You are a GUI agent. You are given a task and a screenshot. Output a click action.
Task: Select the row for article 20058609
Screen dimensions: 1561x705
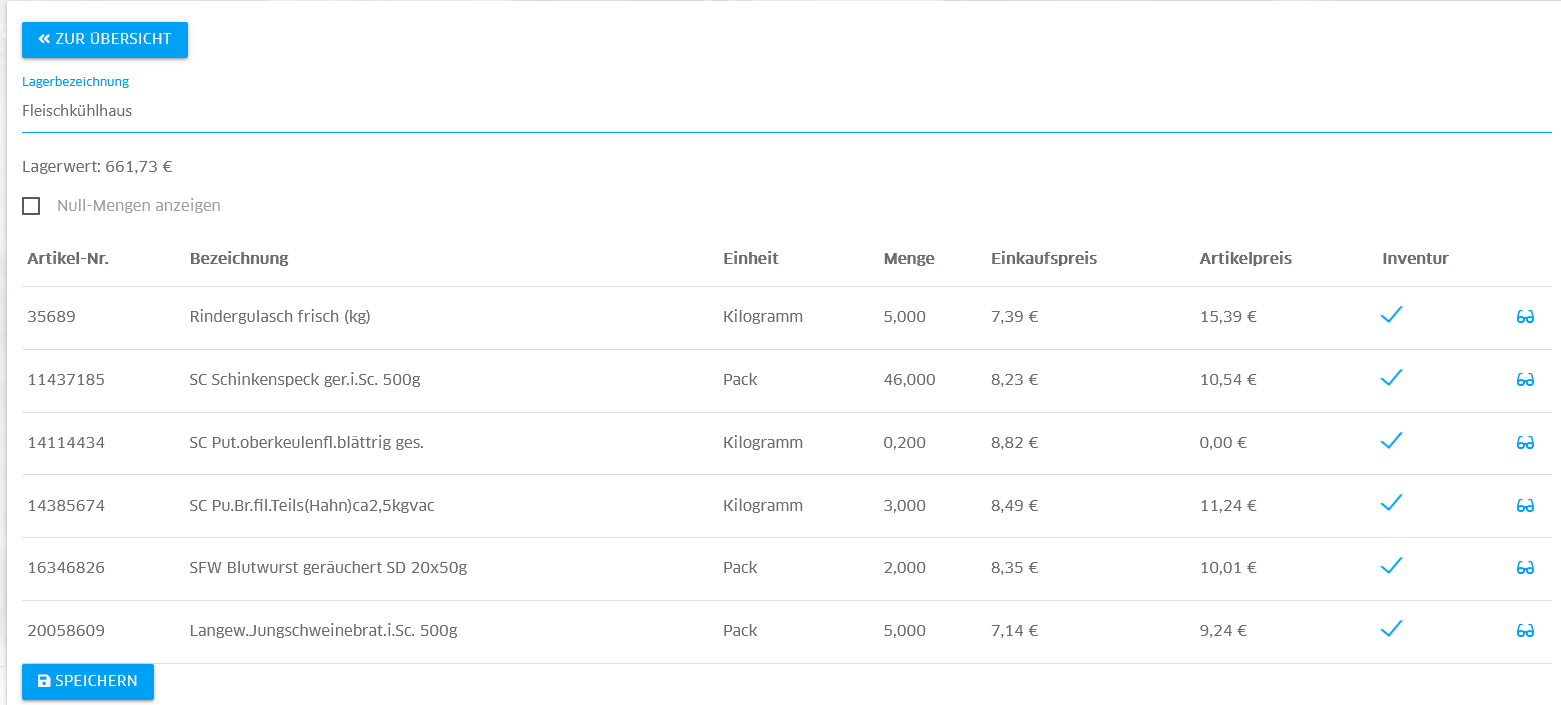[x=323, y=631]
